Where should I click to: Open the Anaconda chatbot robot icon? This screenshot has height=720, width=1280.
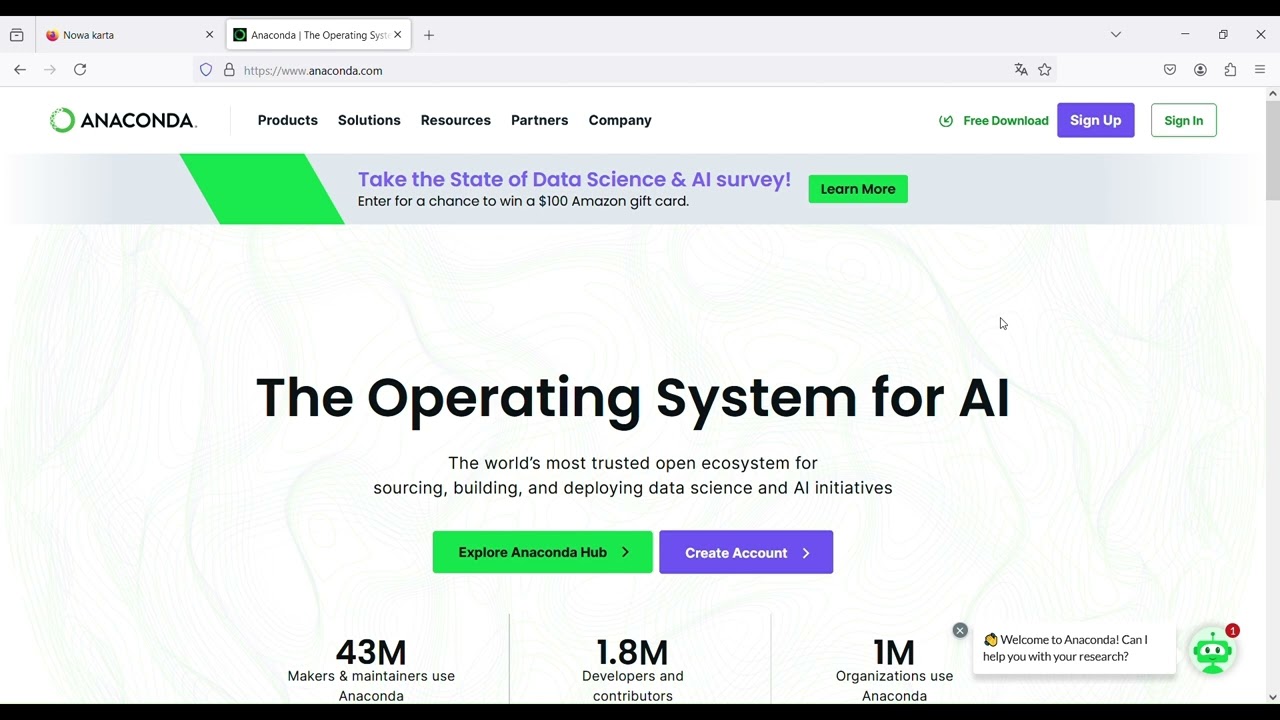point(1213,651)
